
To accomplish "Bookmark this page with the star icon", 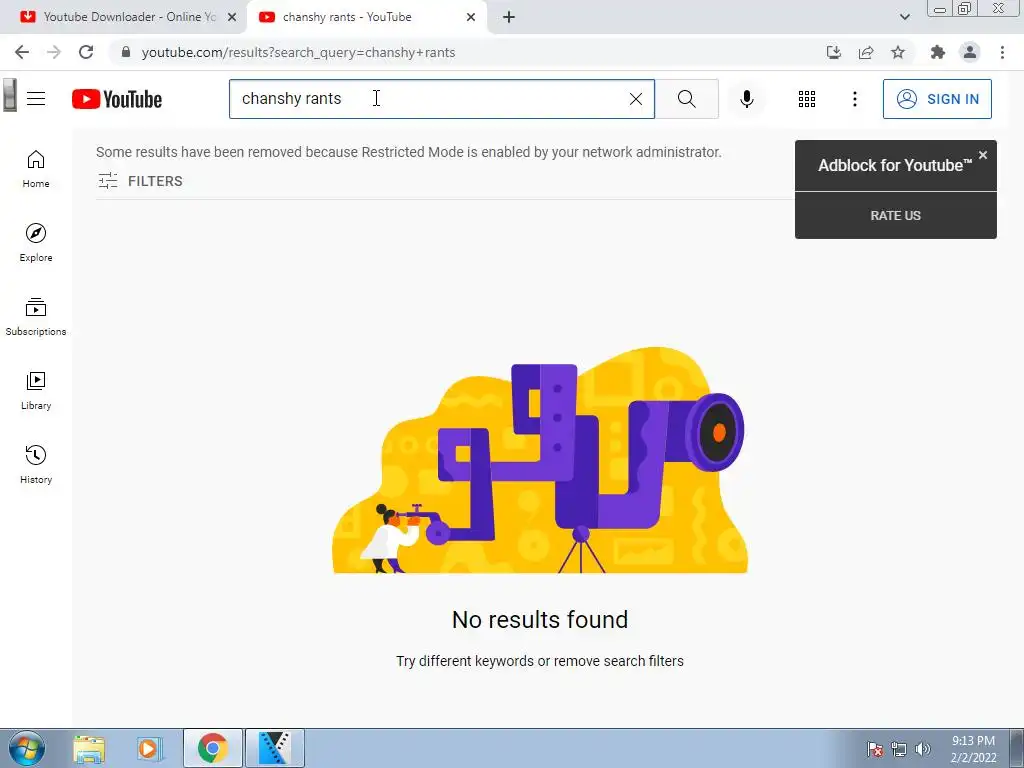I will tap(898, 52).
